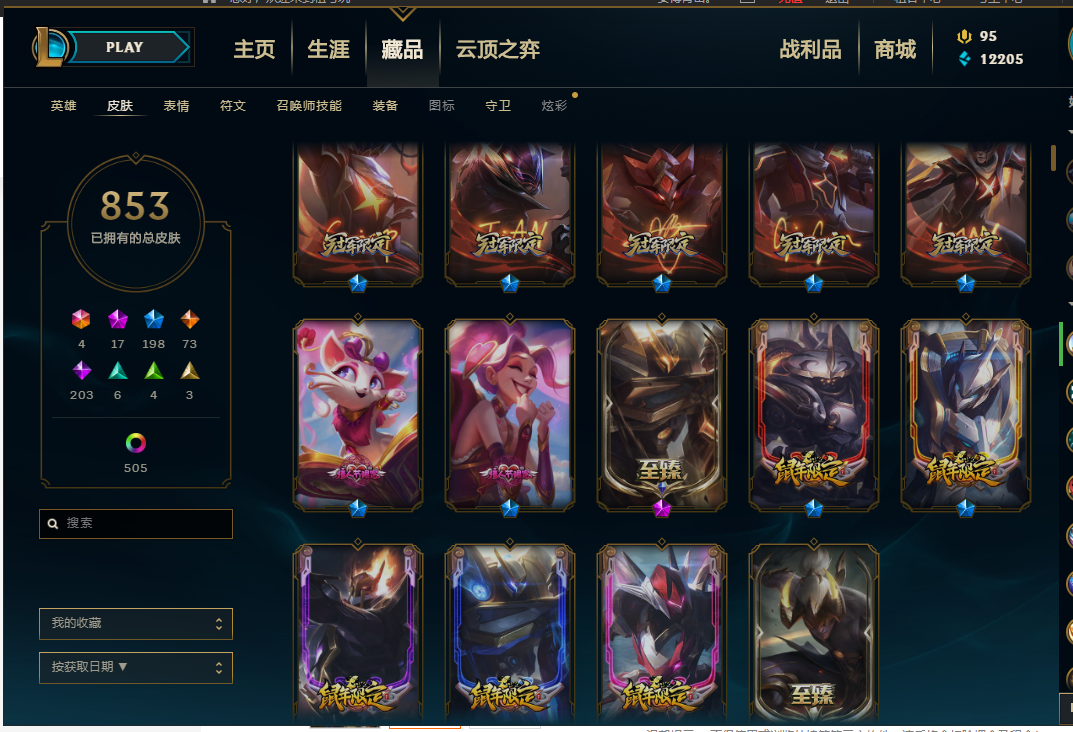Select the teal triangle filter showing 6

coord(118,370)
